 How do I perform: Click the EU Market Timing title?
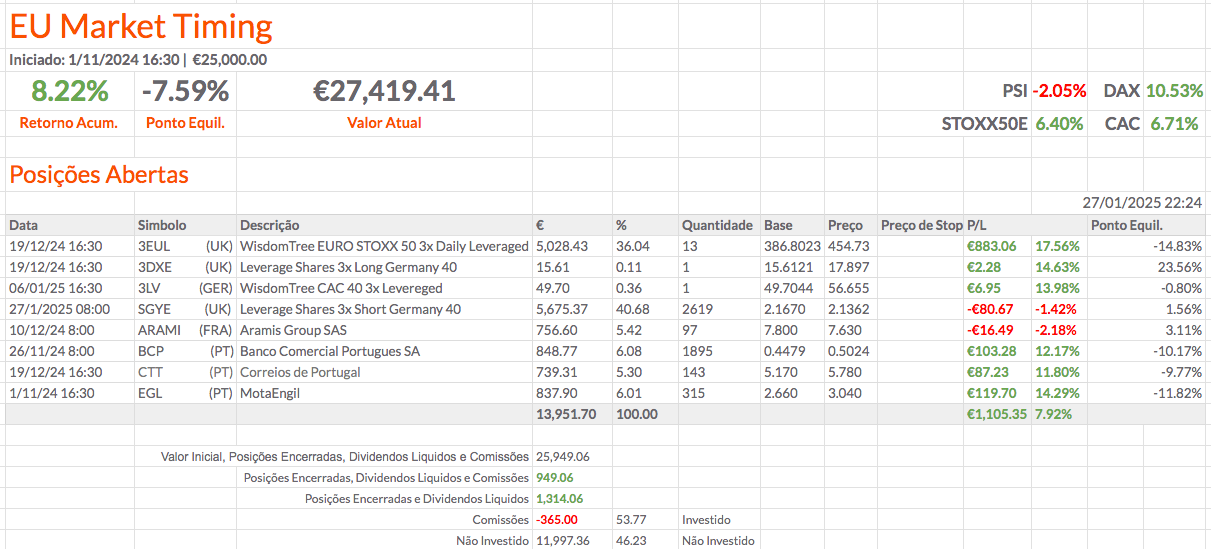141,27
